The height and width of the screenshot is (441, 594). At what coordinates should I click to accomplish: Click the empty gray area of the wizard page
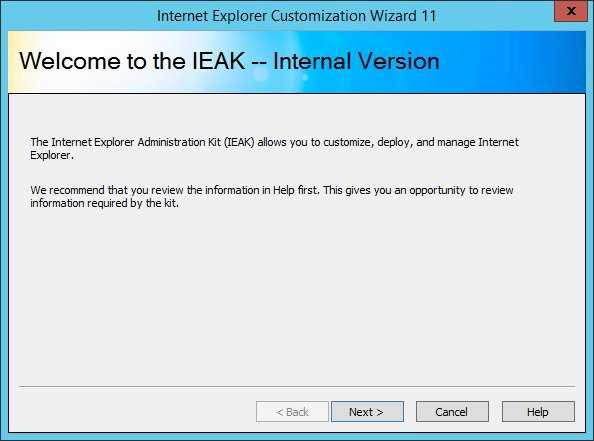click(x=297, y=296)
